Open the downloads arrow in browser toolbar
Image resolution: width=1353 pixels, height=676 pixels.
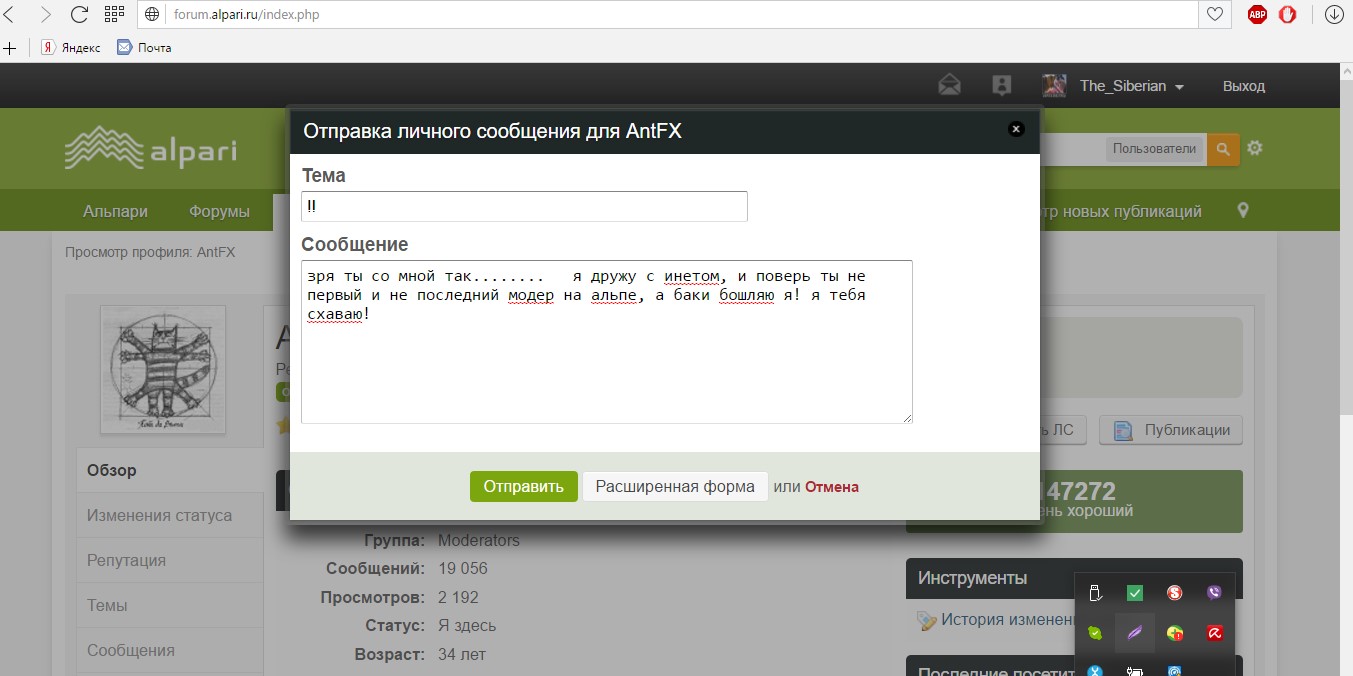[1333, 15]
